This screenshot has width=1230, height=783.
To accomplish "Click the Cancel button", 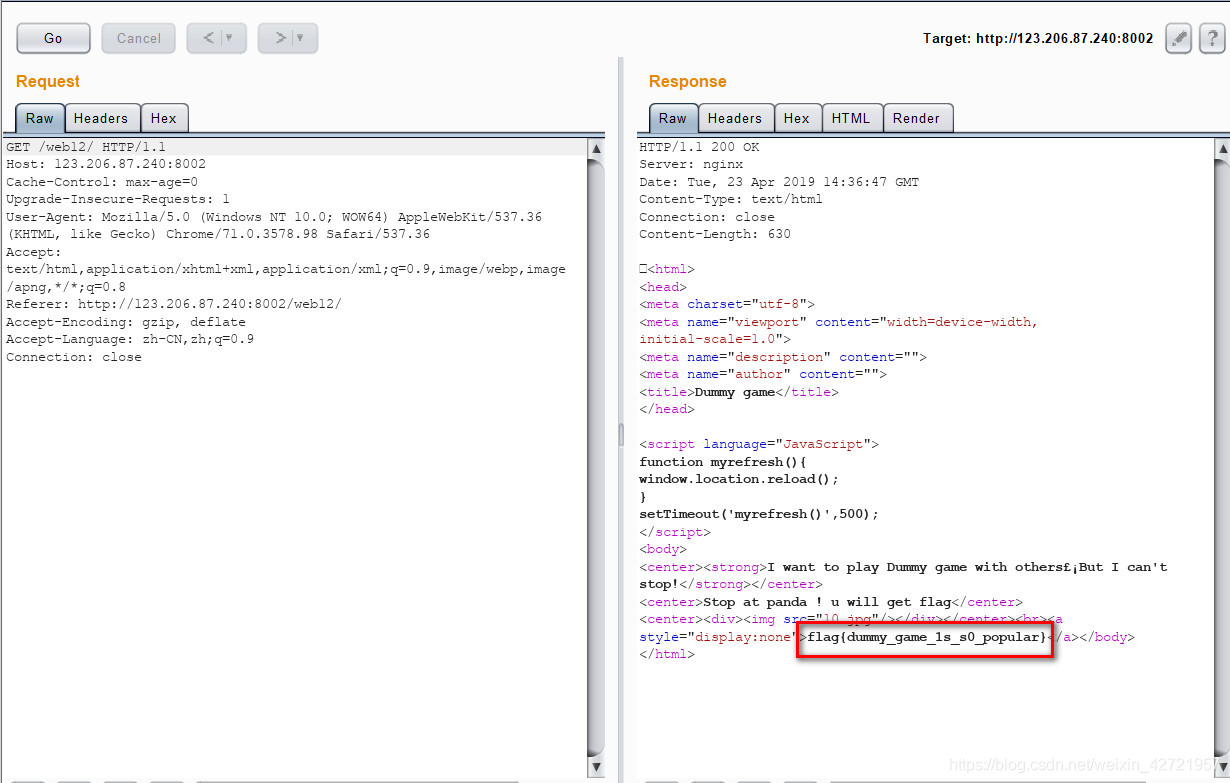I will [x=138, y=38].
